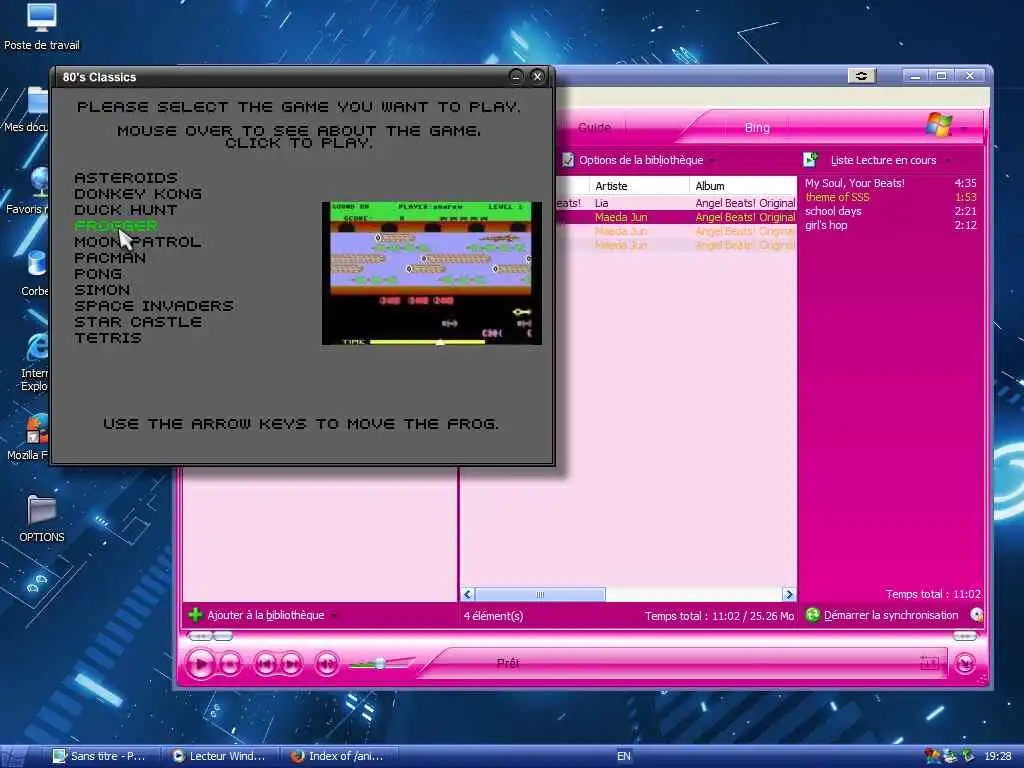
Task: Click Démarrer la synchronisation
Action: [891, 615]
